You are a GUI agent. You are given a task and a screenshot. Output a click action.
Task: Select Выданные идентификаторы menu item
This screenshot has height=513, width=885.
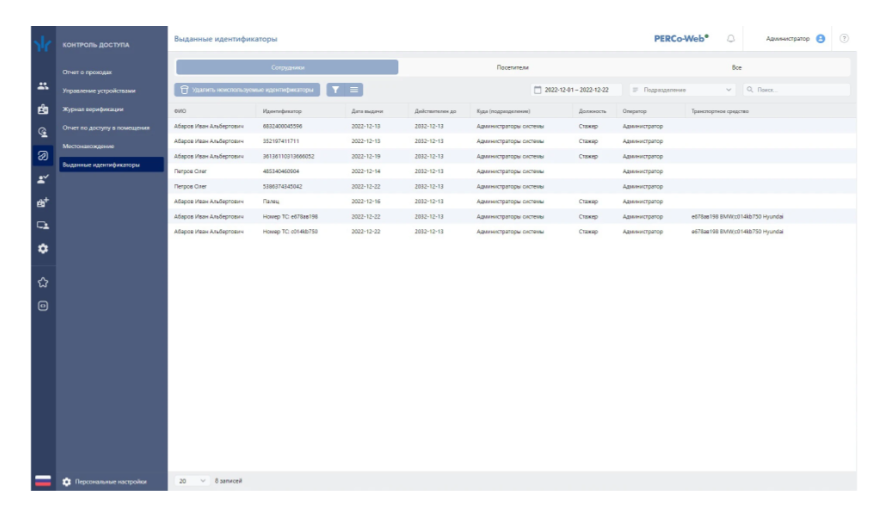point(111,165)
